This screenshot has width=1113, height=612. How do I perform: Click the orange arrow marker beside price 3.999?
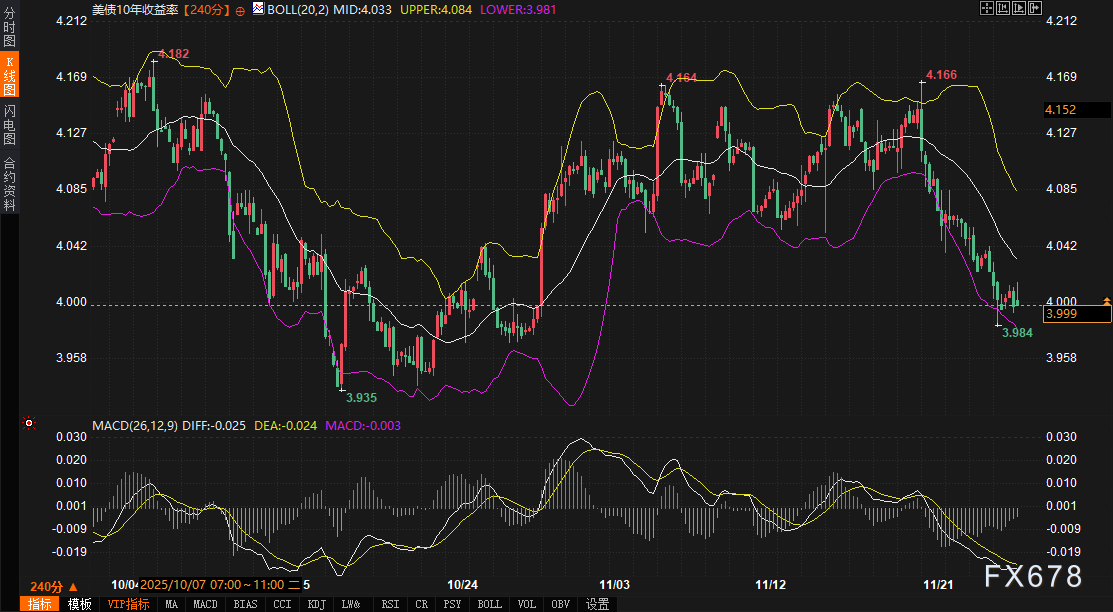[1106, 301]
